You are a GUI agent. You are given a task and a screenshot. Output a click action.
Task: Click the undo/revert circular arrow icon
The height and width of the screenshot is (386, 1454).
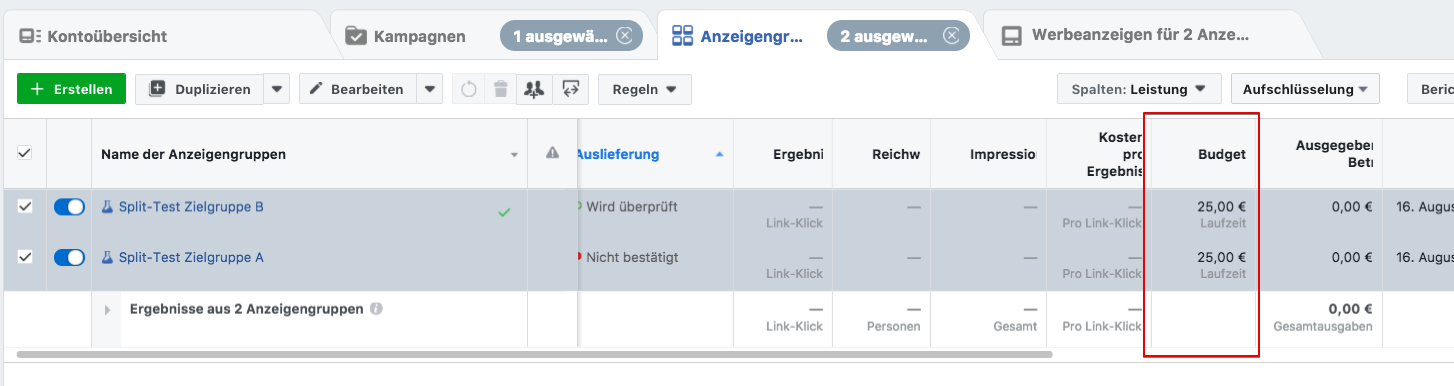click(468, 89)
